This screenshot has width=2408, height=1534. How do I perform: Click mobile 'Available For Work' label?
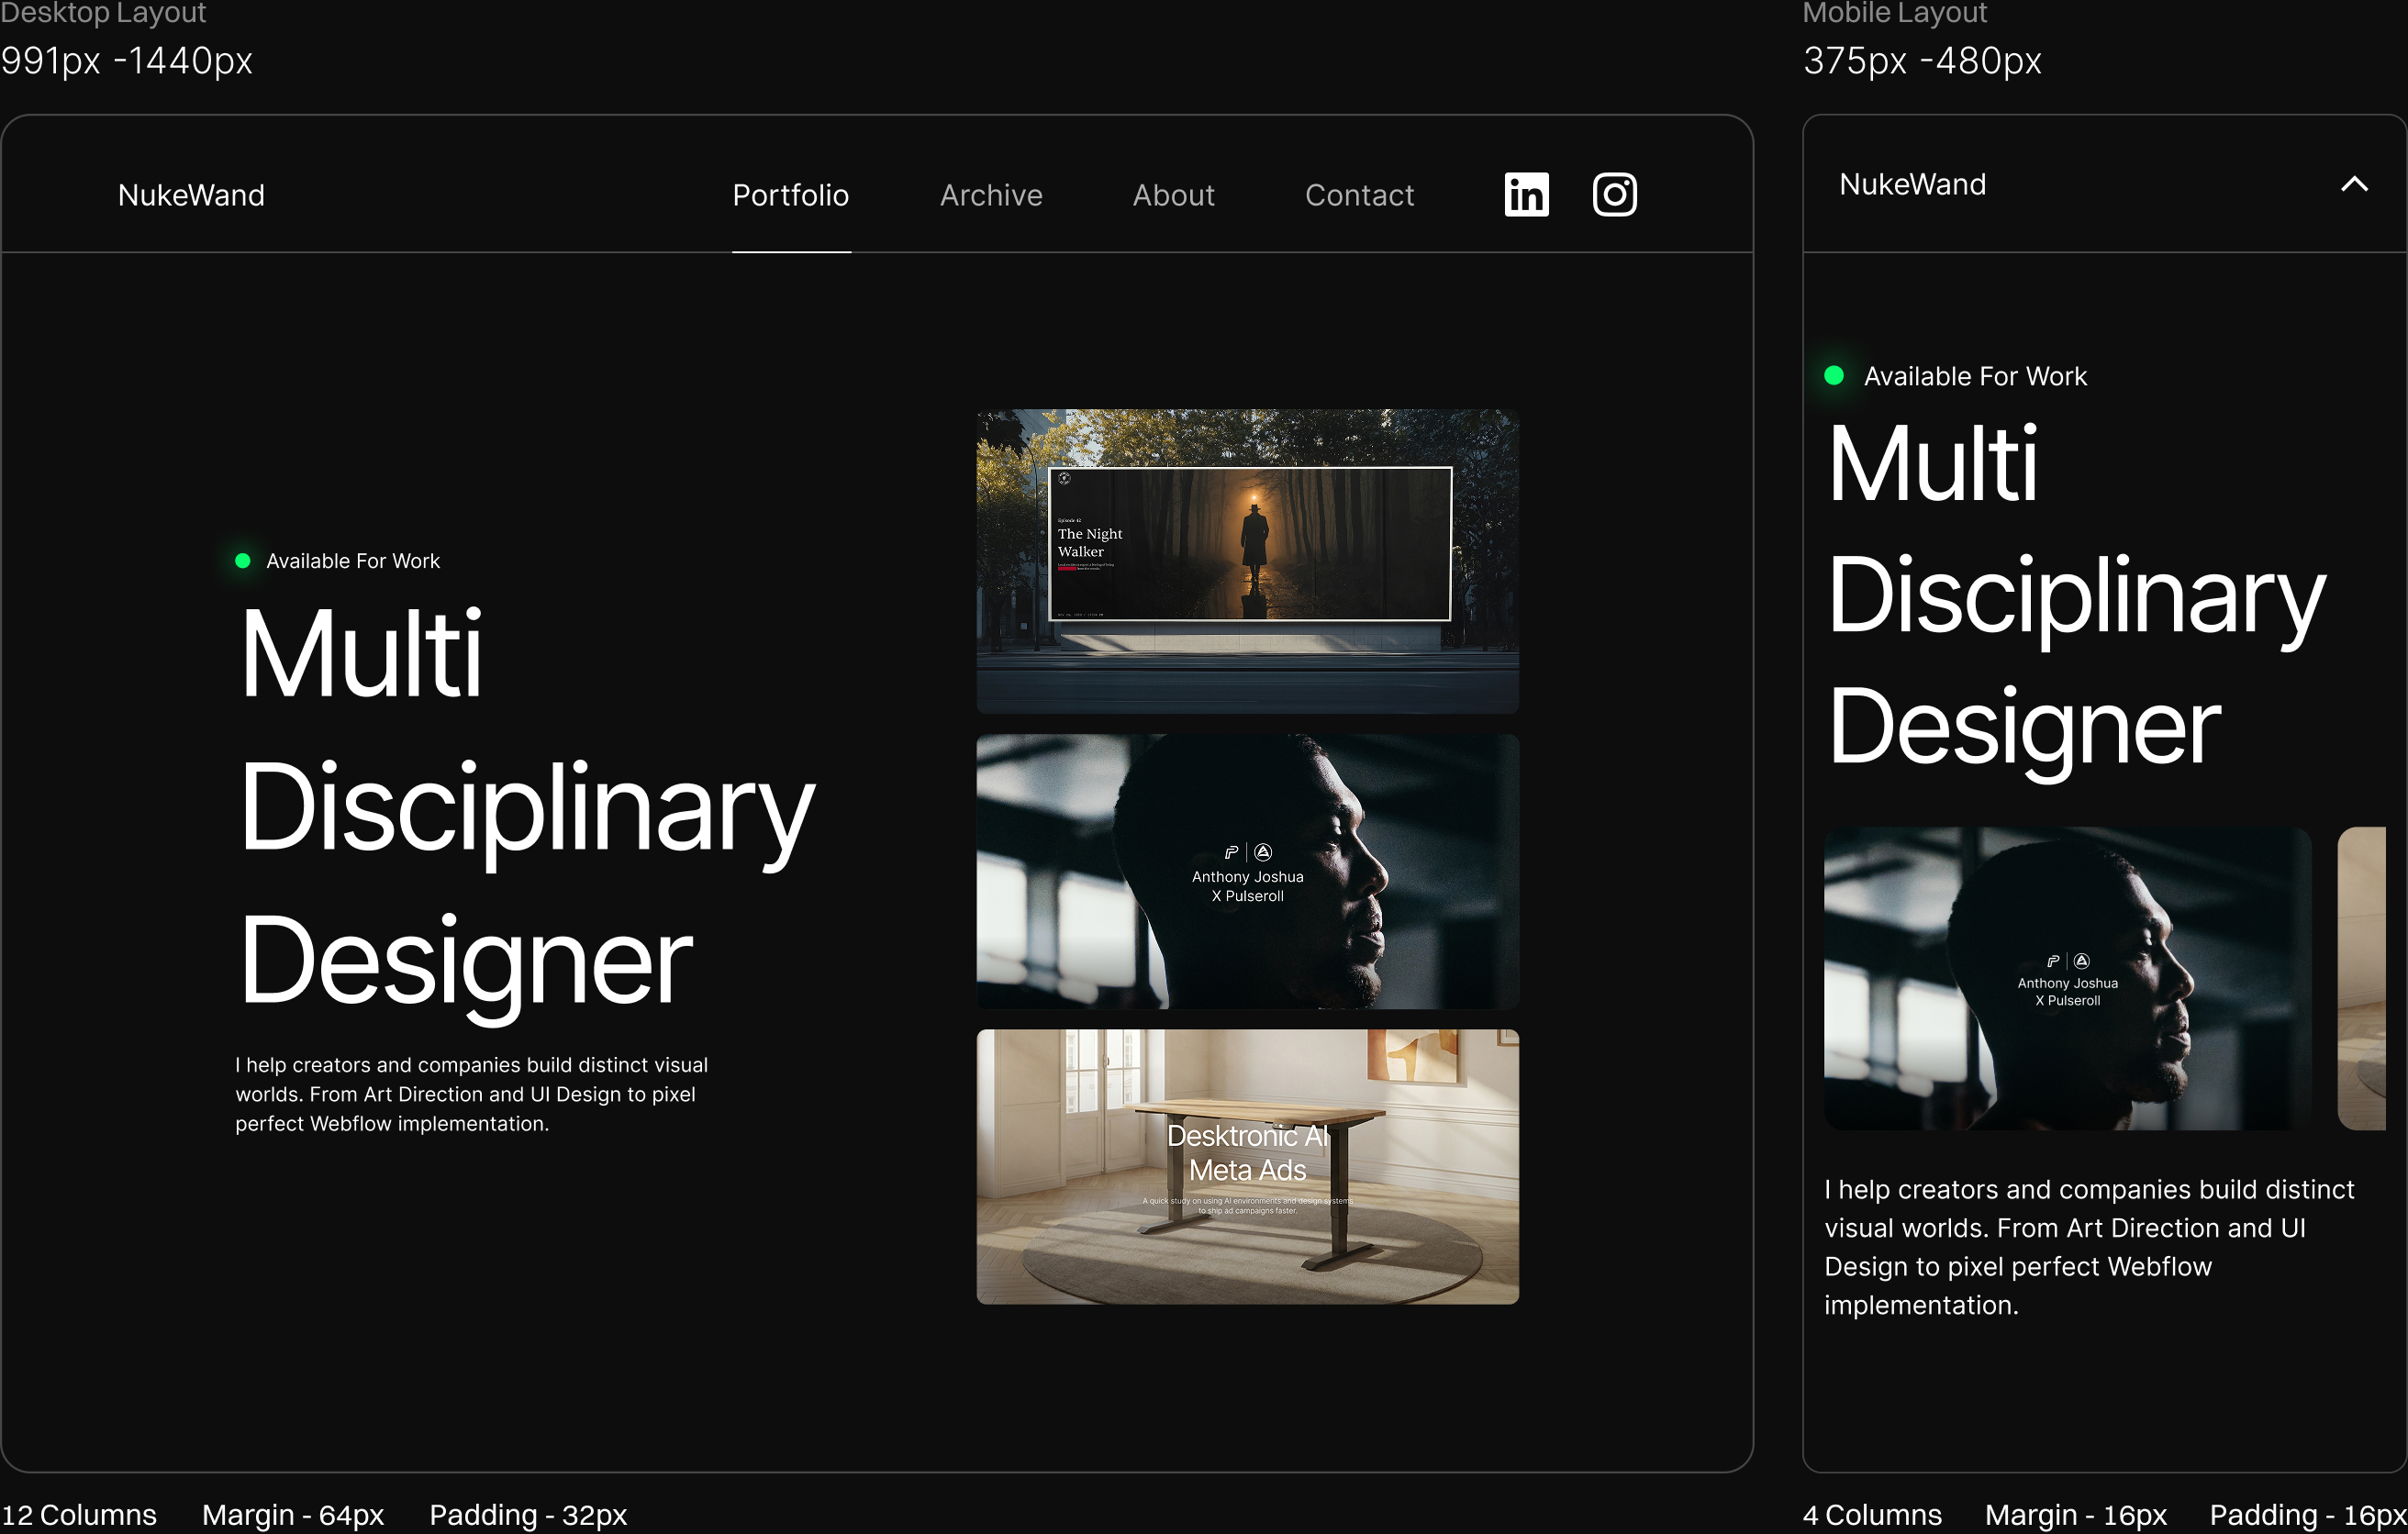coord(1975,376)
